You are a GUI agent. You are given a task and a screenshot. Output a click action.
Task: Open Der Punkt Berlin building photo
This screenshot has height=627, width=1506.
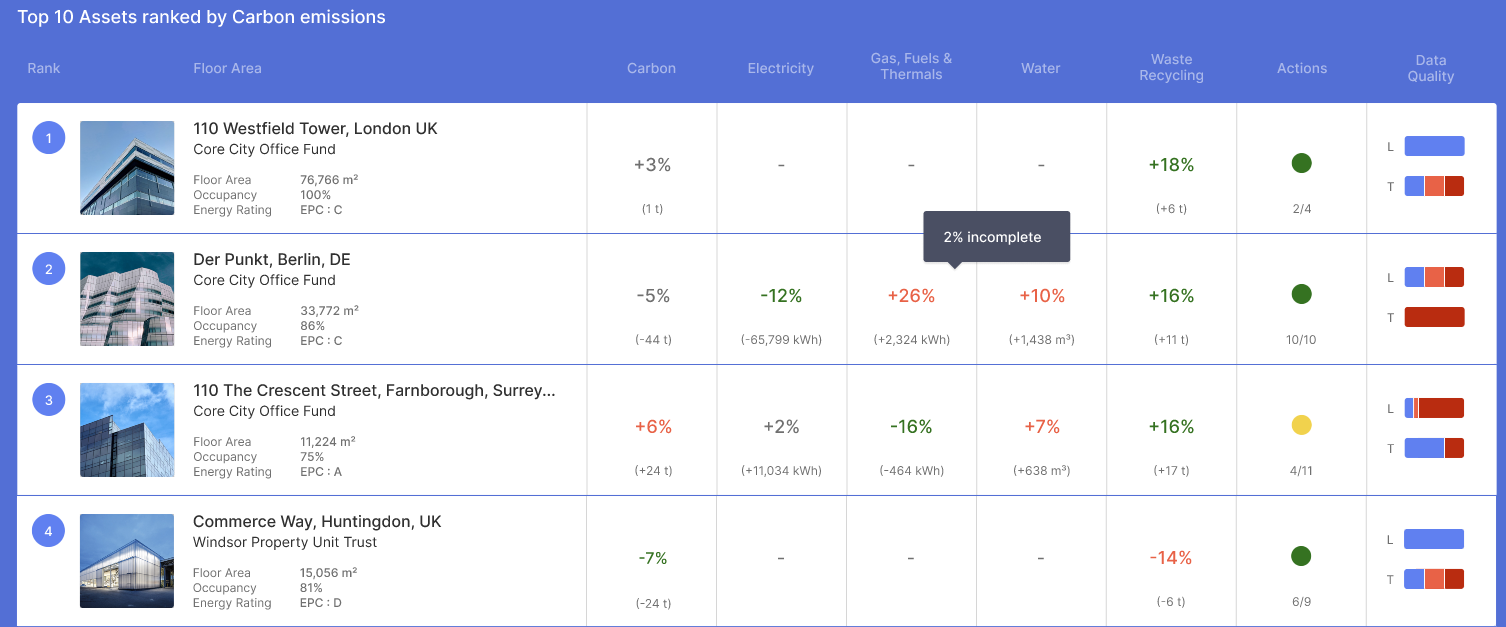point(127,299)
